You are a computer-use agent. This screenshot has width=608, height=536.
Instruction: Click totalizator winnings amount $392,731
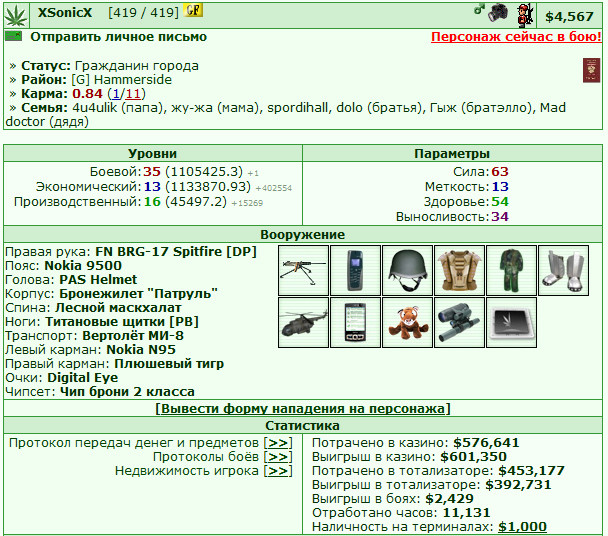(x=518, y=484)
